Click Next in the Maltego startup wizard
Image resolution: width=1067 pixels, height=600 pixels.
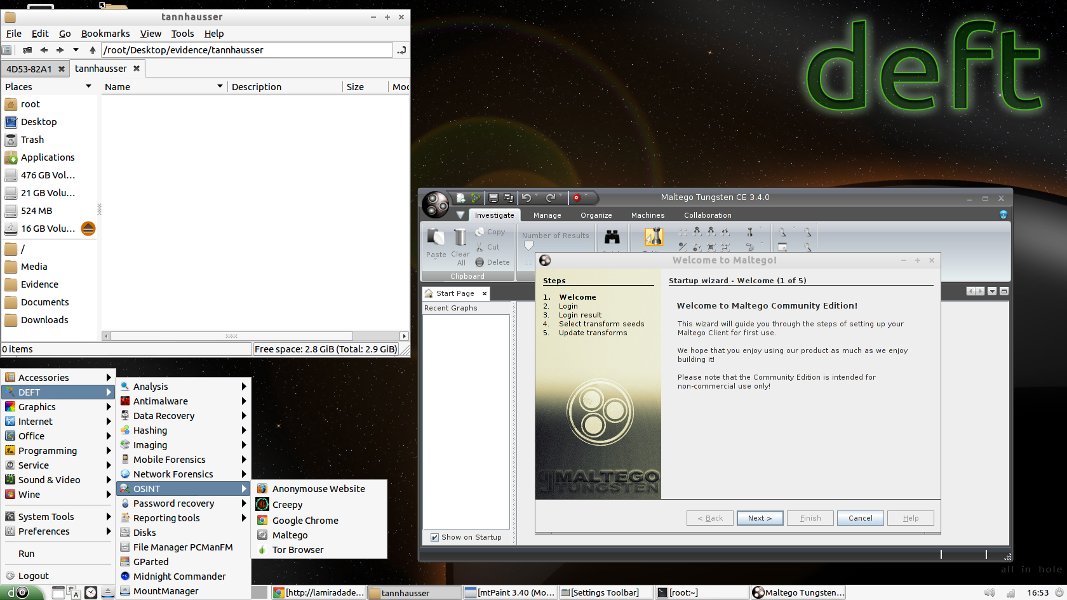coord(760,518)
